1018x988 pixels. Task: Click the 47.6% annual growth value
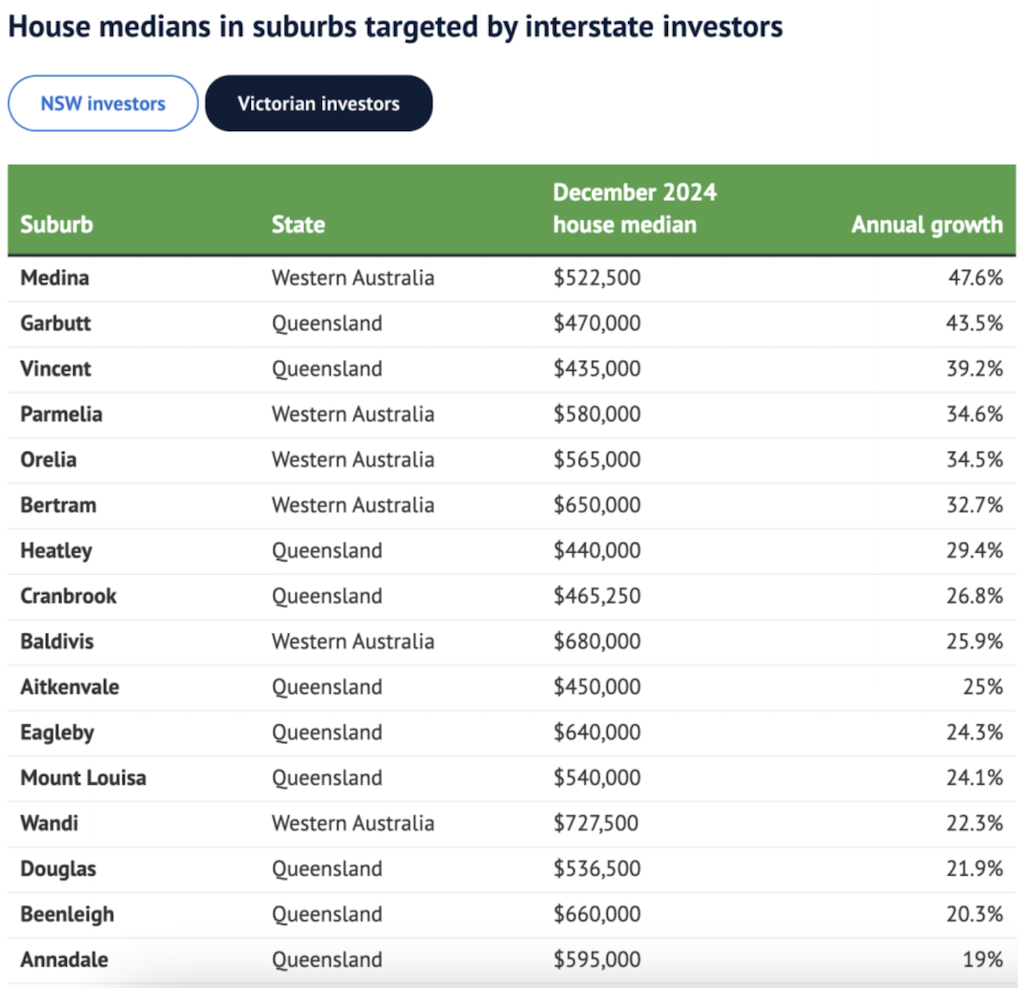975,278
